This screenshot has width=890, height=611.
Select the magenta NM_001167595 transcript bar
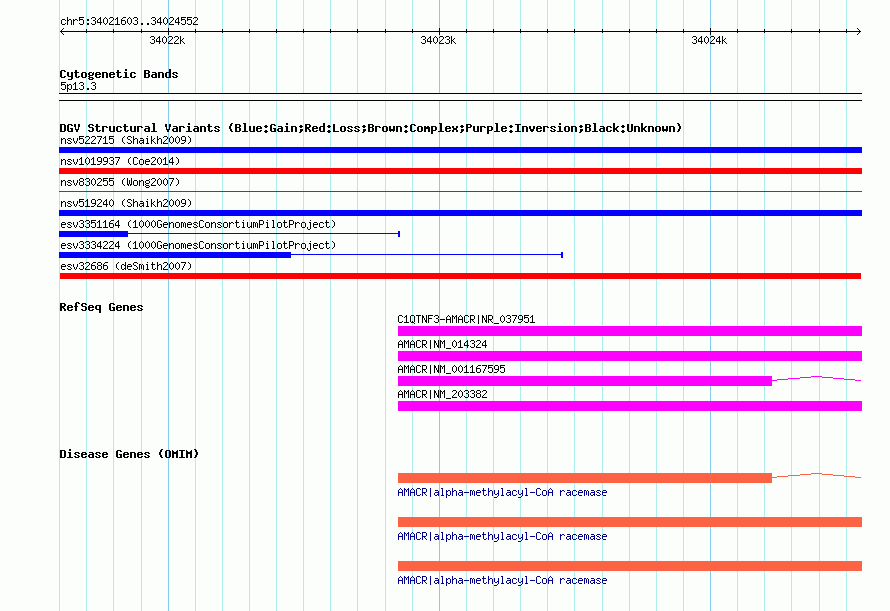coord(585,381)
